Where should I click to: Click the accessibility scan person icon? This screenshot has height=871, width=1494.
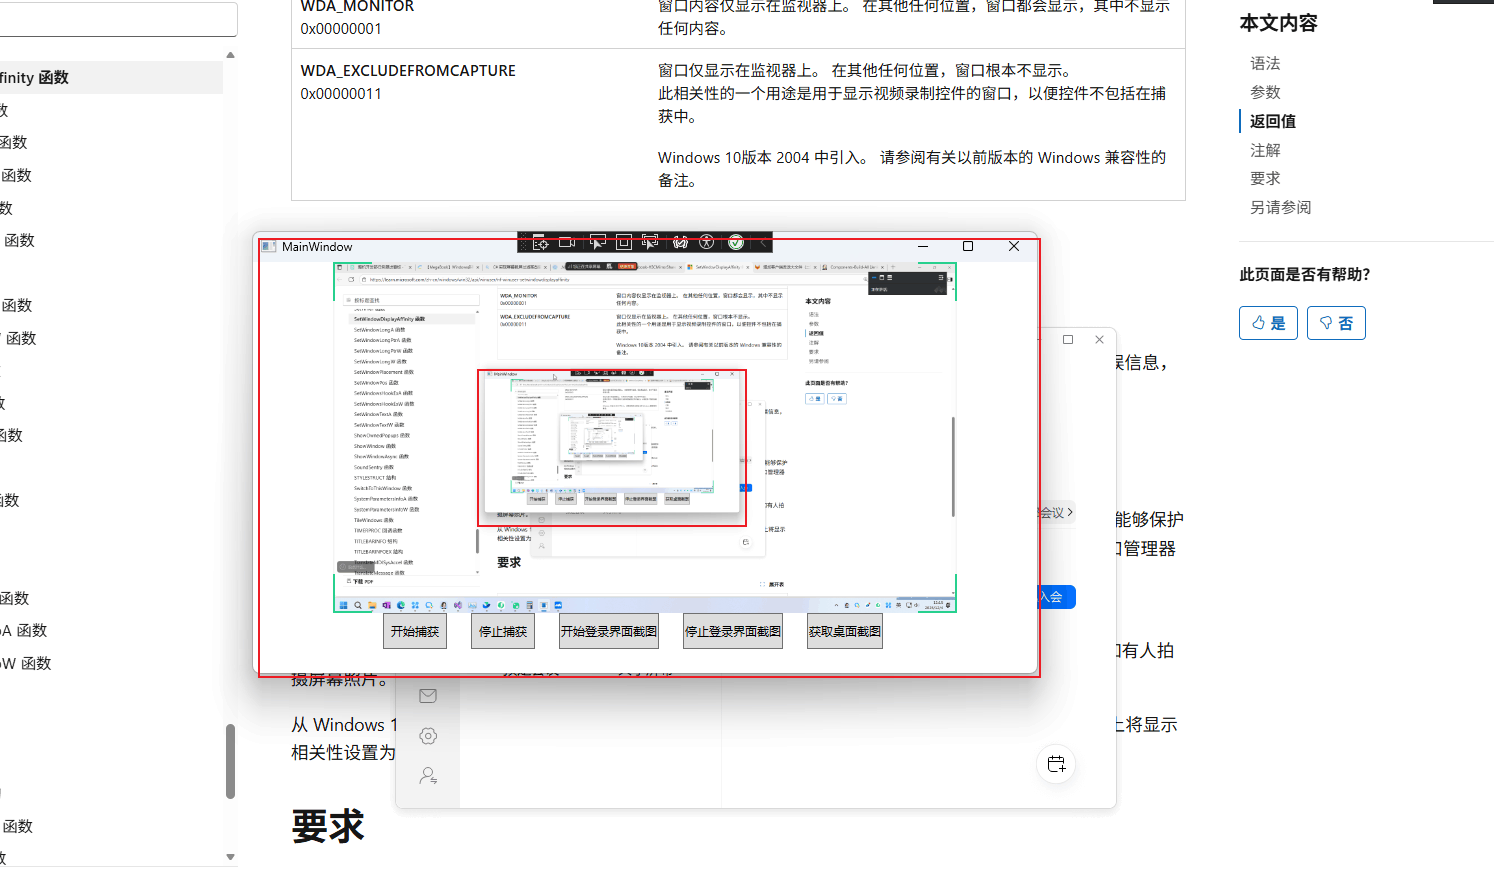tap(707, 242)
